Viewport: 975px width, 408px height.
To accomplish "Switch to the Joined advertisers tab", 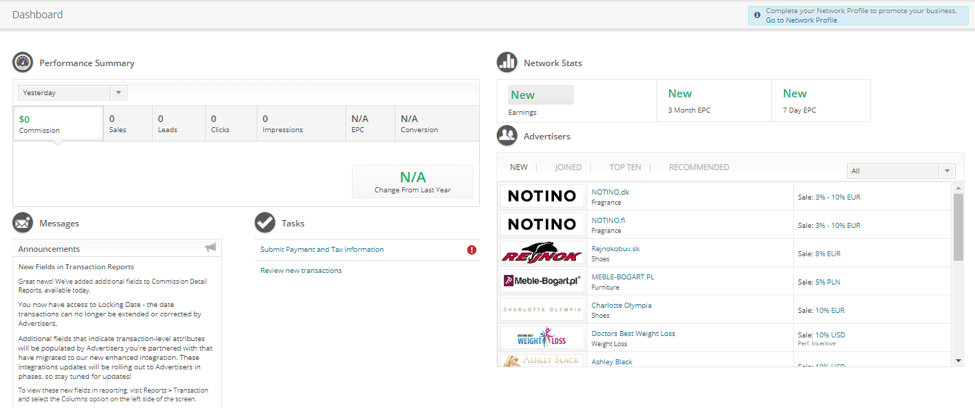I will (x=568, y=168).
